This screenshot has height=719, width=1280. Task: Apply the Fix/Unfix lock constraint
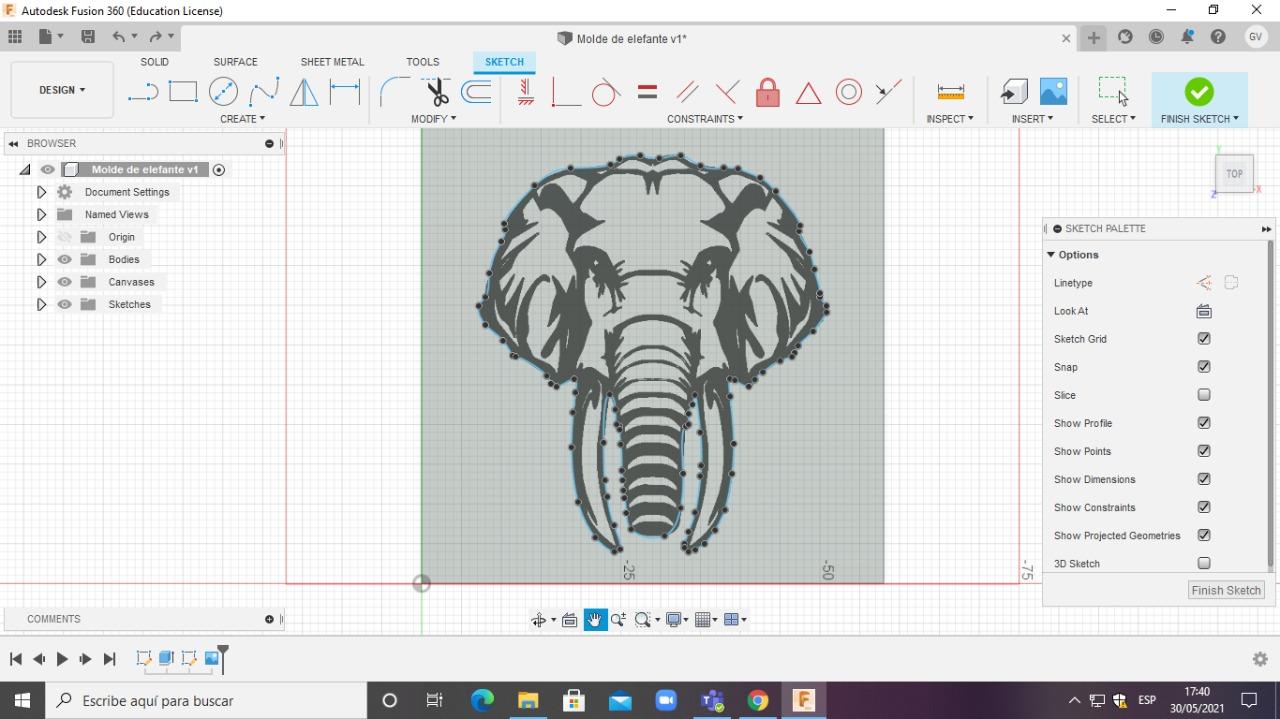point(767,92)
